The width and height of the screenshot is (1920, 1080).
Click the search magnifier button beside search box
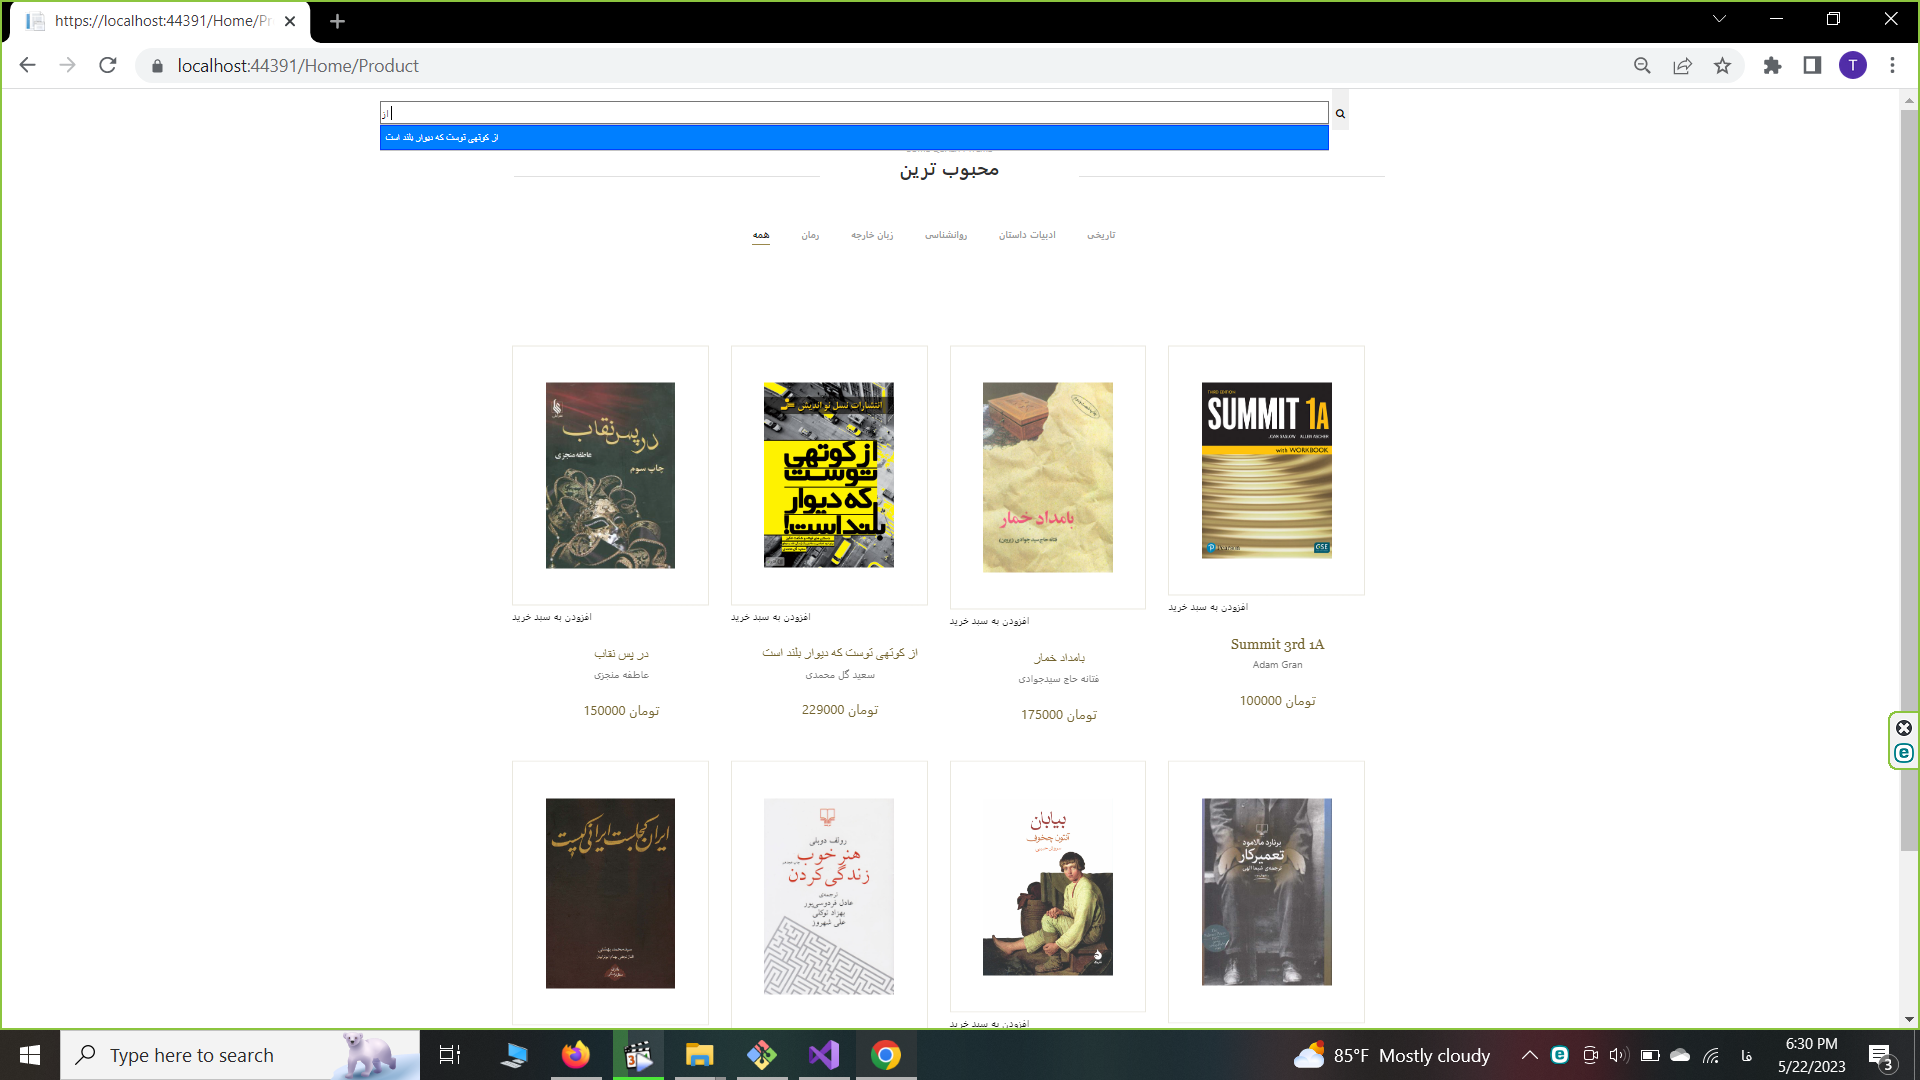(1340, 114)
